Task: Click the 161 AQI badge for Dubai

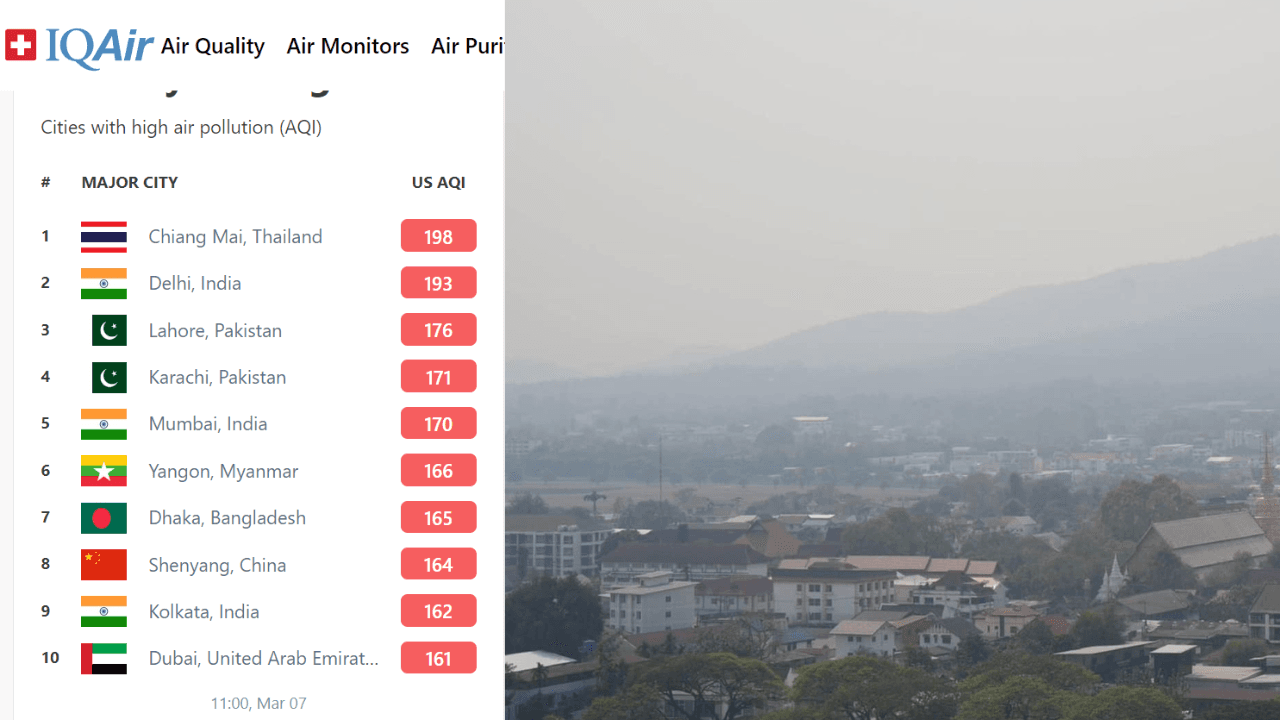Action: (x=438, y=658)
